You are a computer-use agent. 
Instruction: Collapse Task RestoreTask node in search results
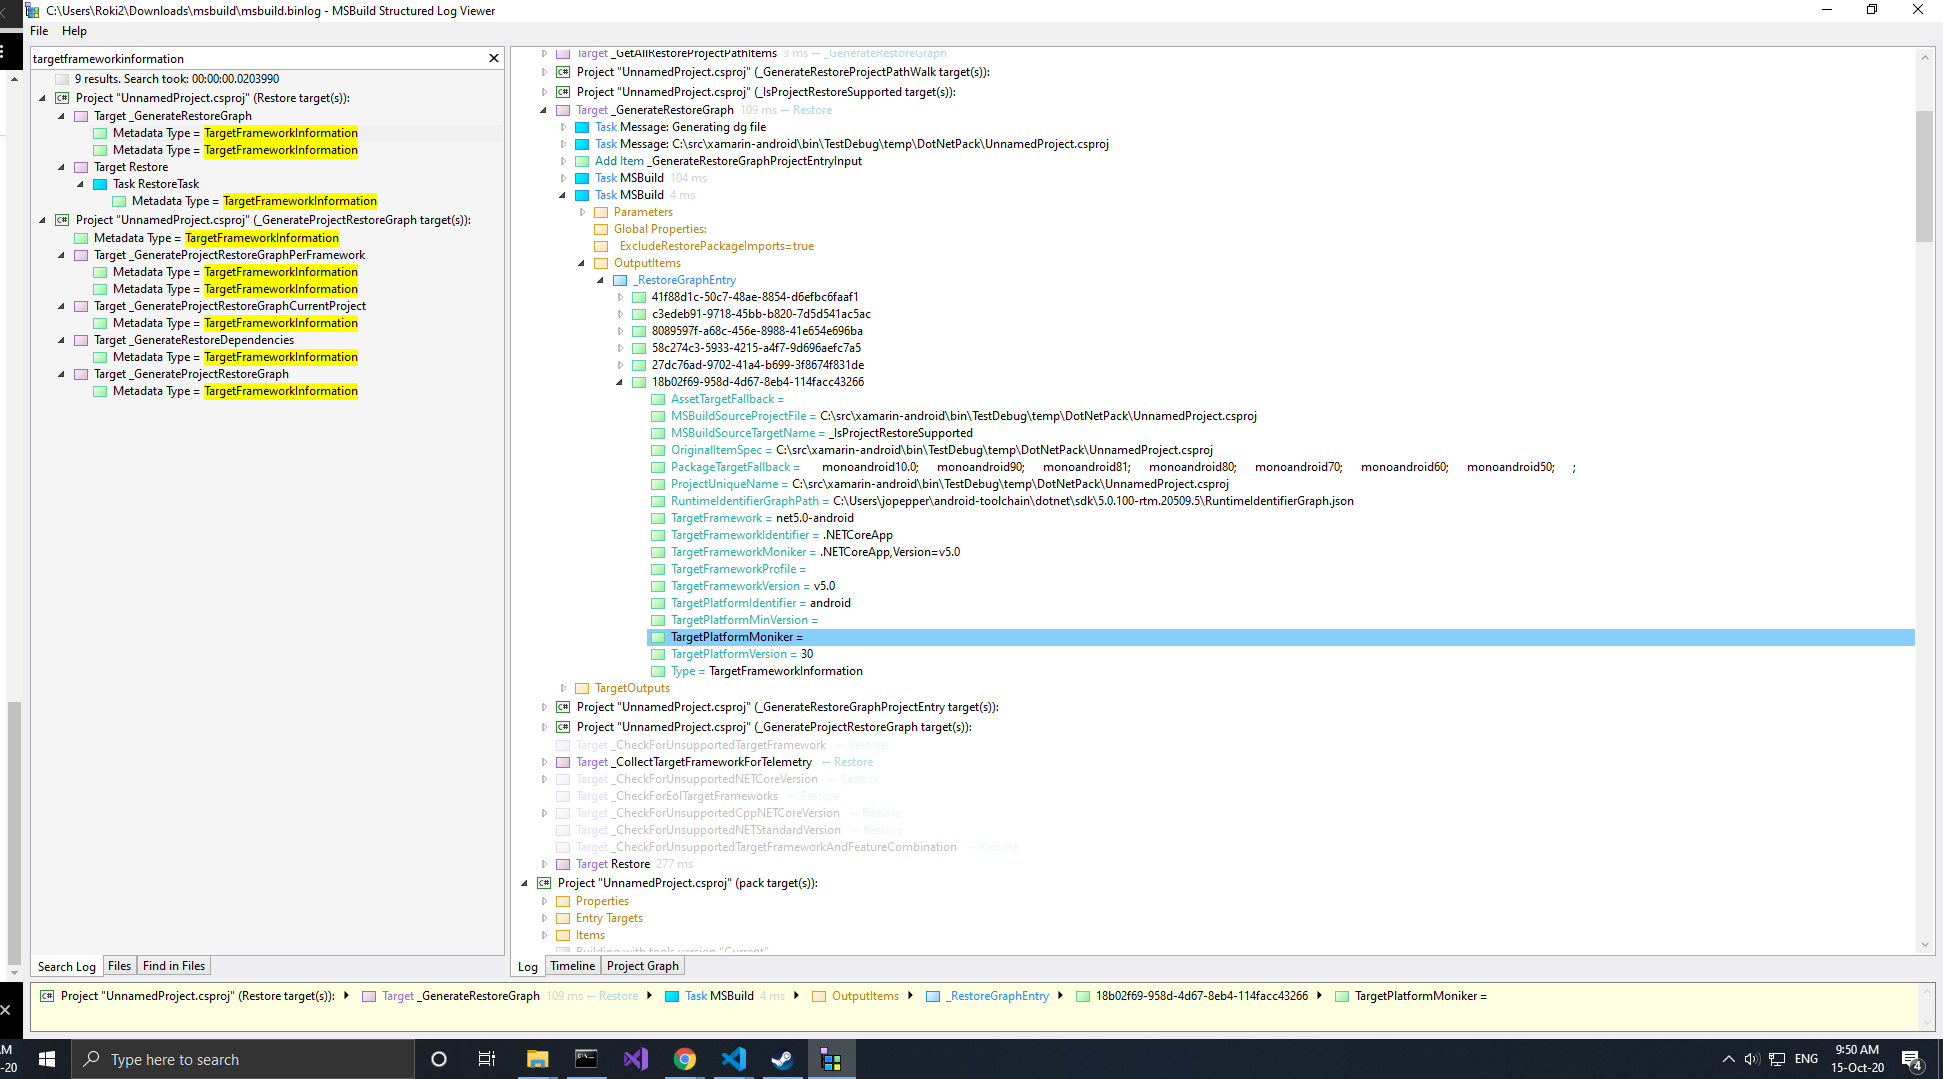[80, 184]
